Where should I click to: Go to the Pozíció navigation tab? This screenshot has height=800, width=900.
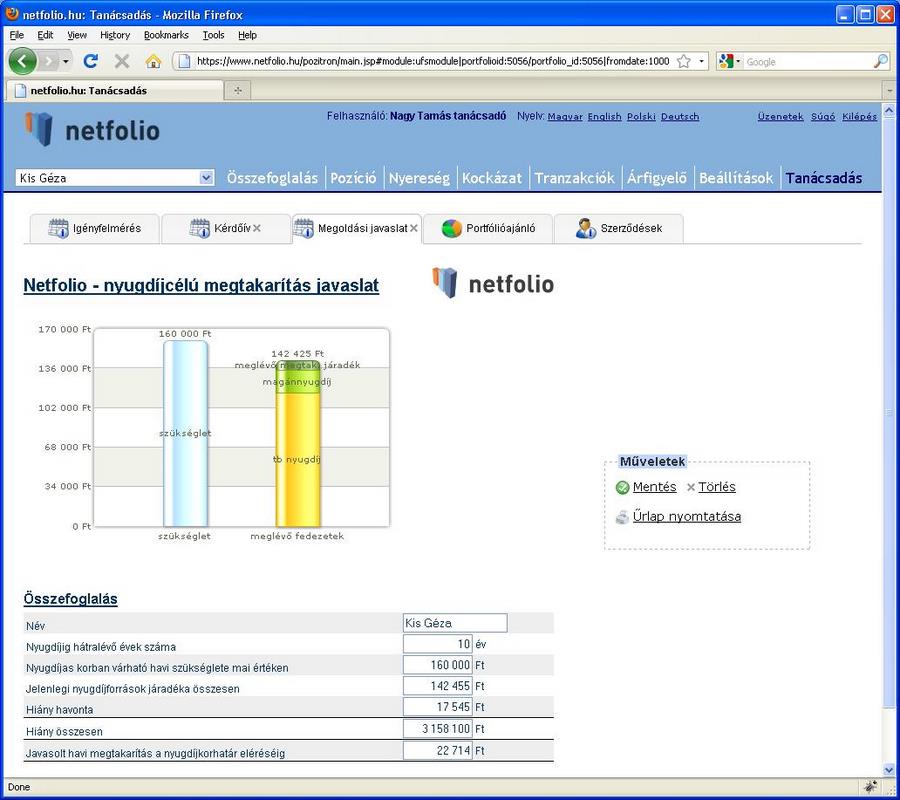pyautogui.click(x=353, y=178)
